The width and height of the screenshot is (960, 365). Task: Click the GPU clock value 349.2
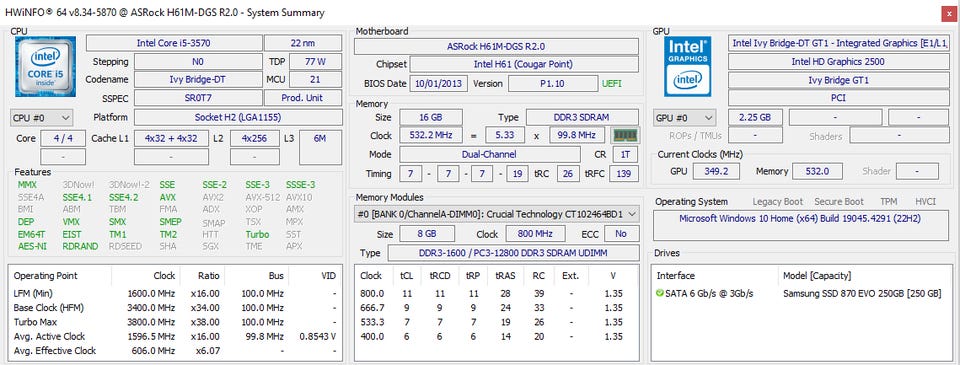tap(716, 171)
